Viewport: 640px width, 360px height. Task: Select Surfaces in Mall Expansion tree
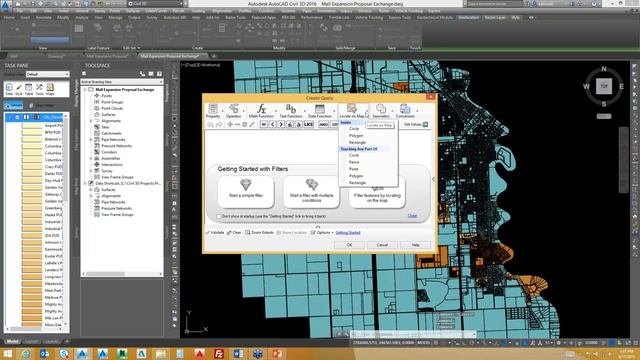tap(108, 115)
